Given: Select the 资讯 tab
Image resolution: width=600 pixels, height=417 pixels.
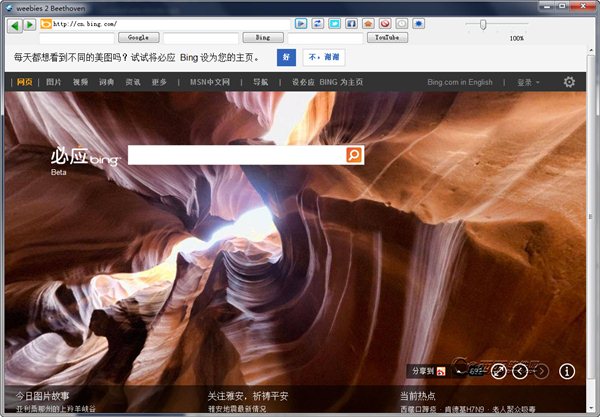Looking at the screenshot, I should 133,82.
